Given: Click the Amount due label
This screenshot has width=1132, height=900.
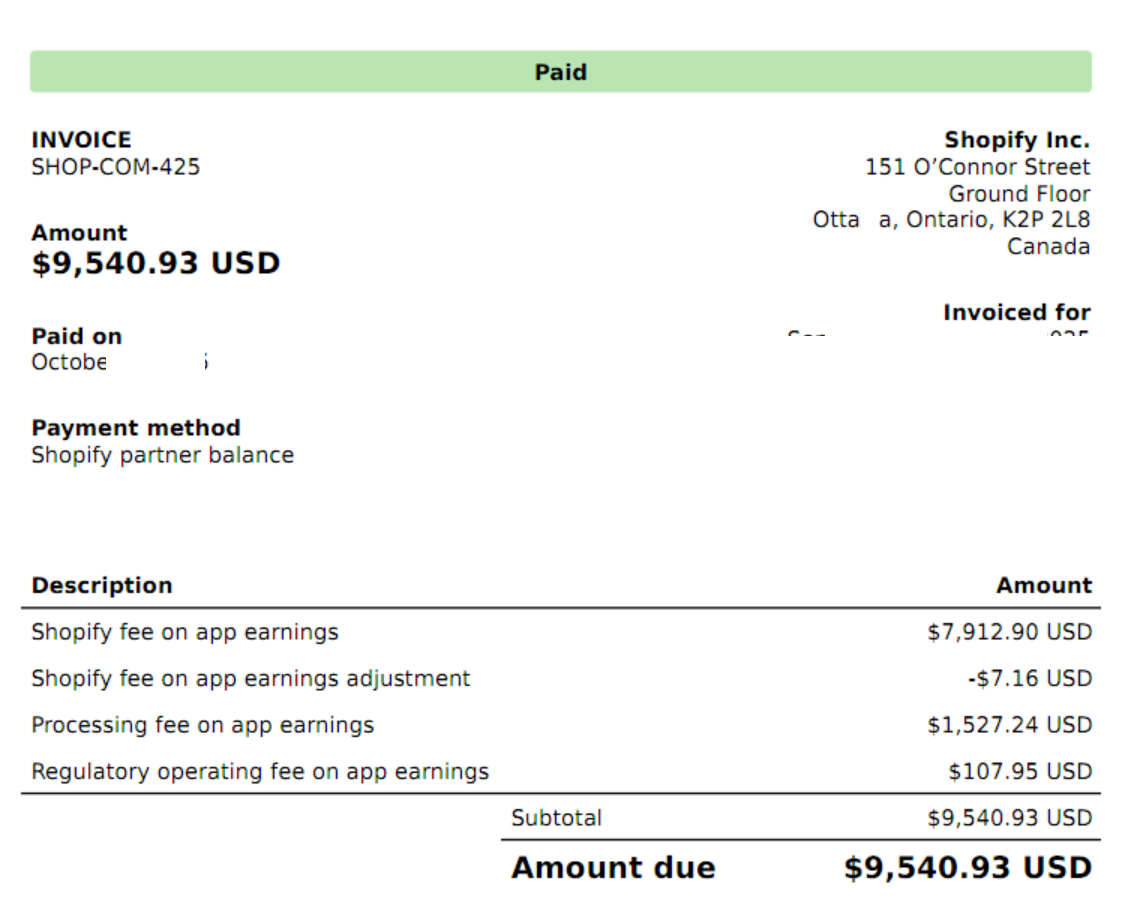Looking at the screenshot, I should [613, 868].
